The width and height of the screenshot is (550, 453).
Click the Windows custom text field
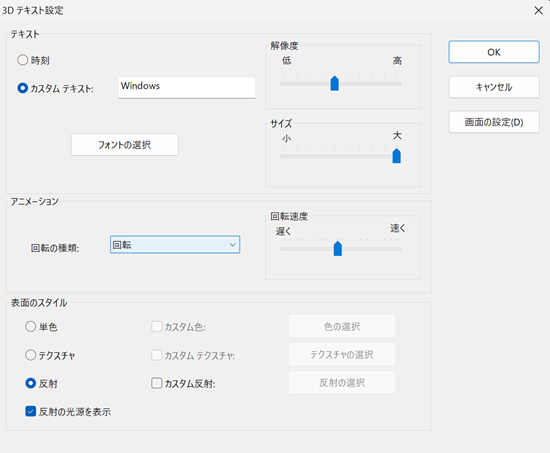pos(187,88)
